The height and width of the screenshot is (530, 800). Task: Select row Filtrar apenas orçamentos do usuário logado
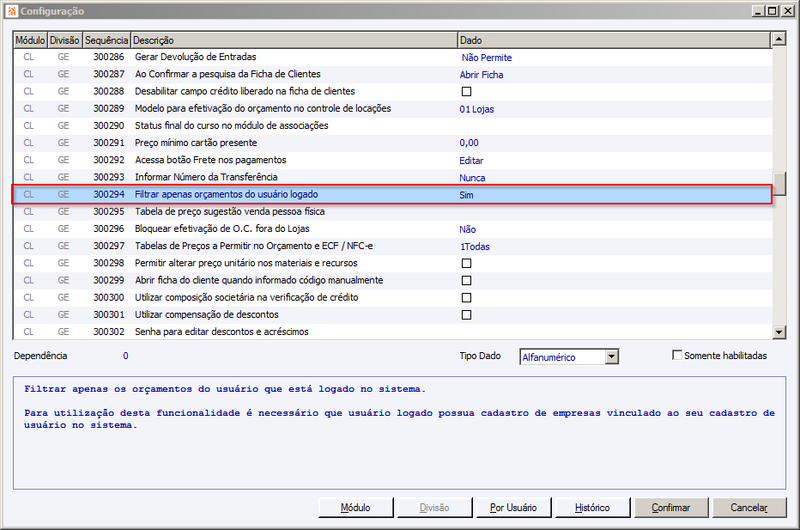(x=392, y=194)
